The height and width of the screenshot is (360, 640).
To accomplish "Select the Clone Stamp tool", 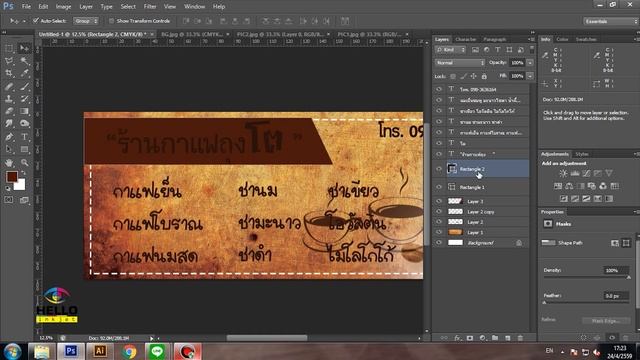I will tap(9, 99).
